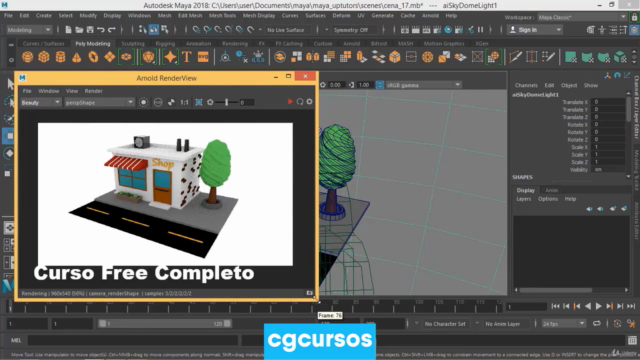Screen dimensions: 640x360
Task: Toggle the No Live Surface field
Action: [x=289, y=30]
